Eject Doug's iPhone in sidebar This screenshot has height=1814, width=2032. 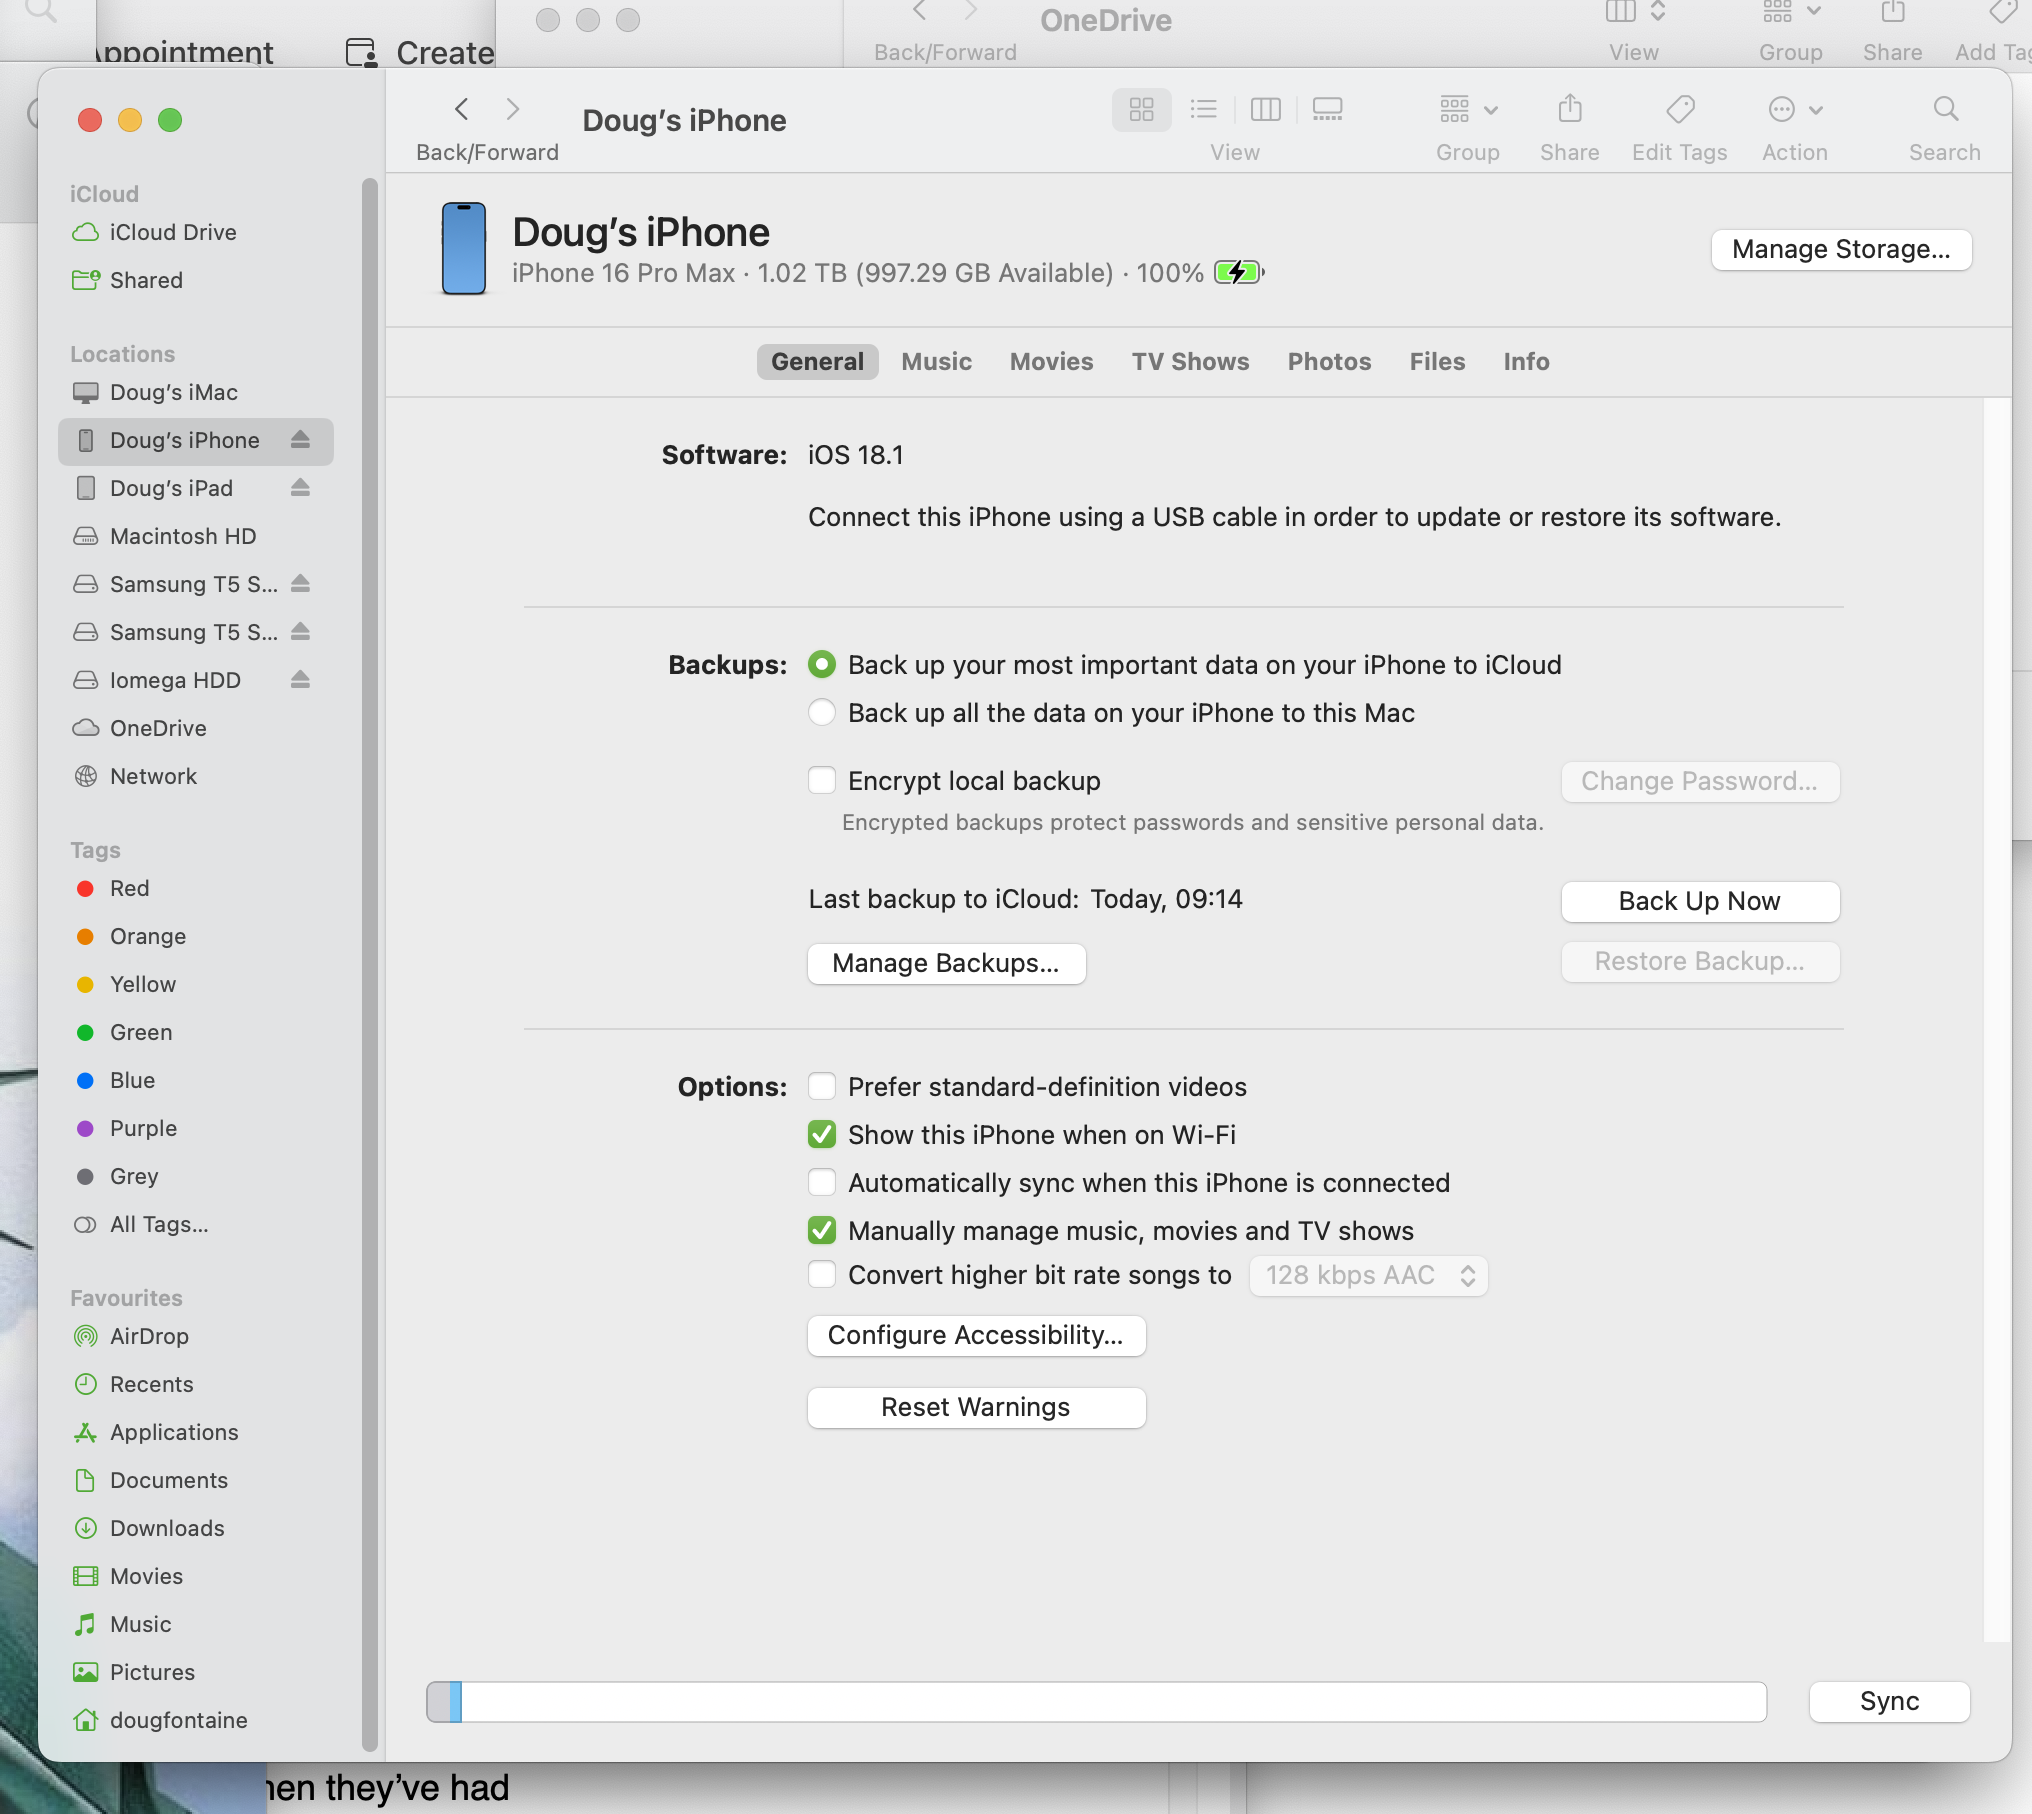(x=300, y=440)
